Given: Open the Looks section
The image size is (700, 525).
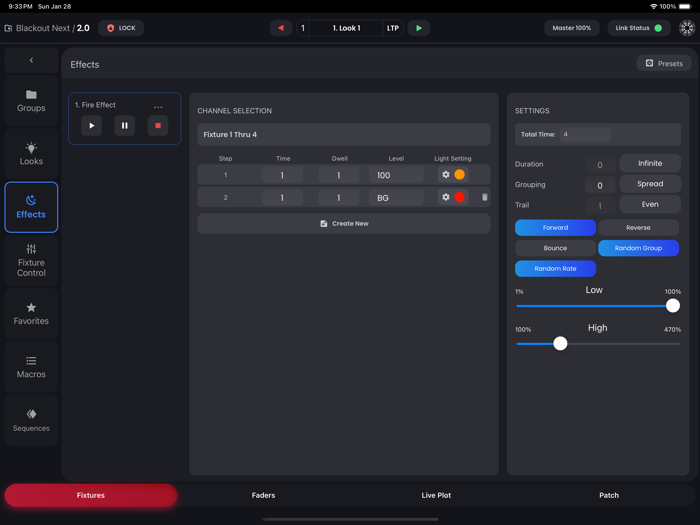Looking at the screenshot, I should click(31, 154).
